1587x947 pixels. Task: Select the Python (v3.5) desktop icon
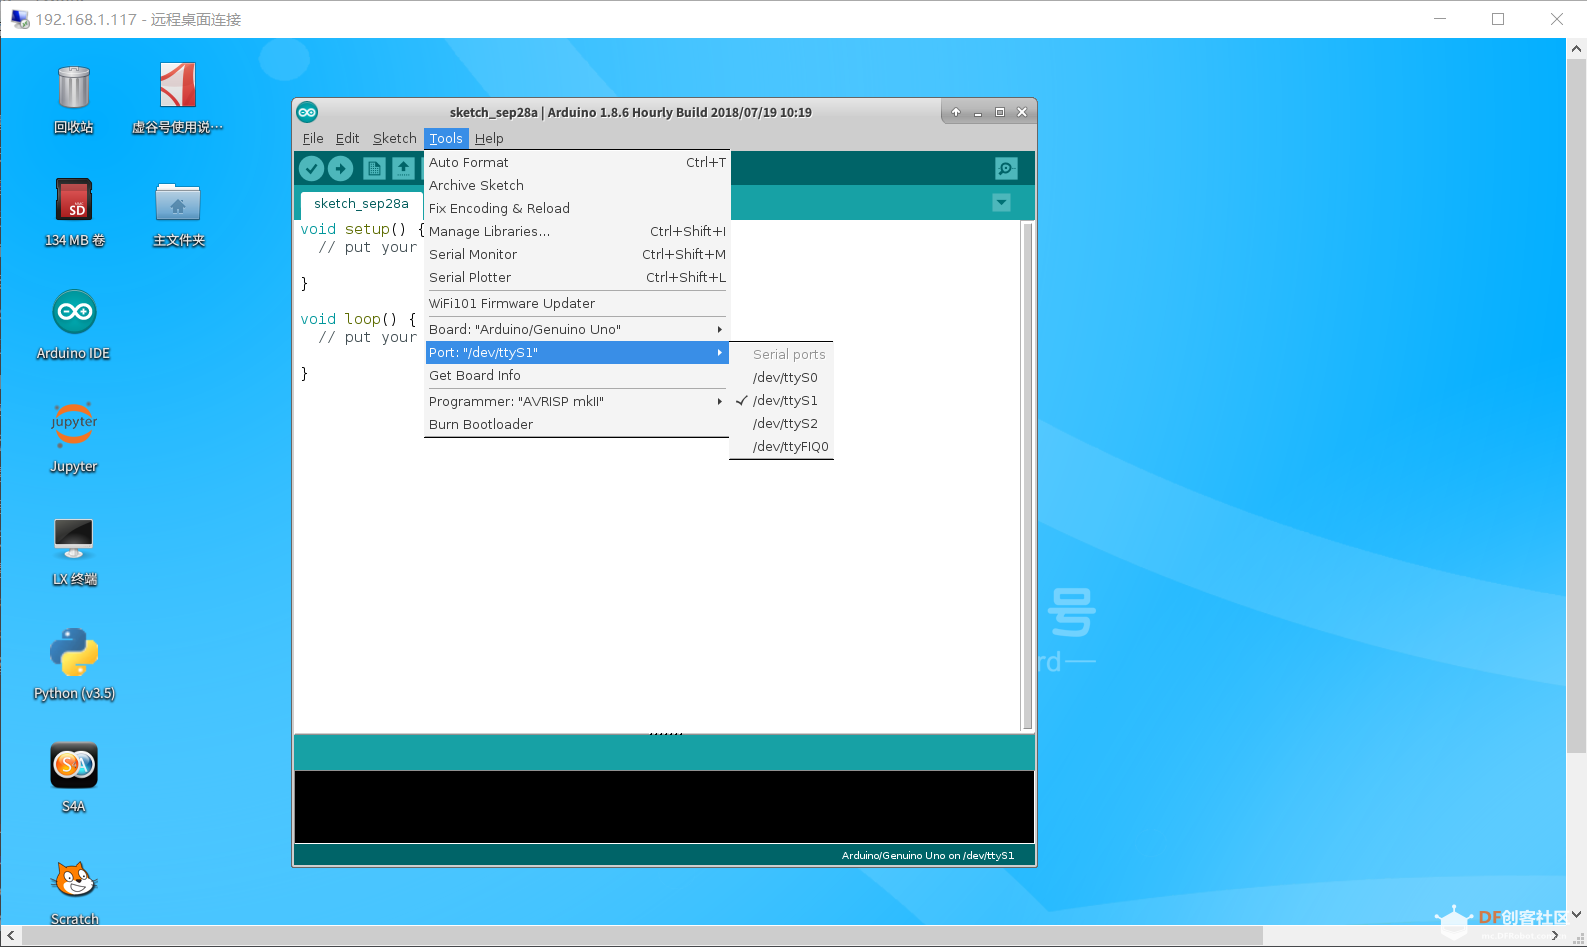pyautogui.click(x=74, y=653)
